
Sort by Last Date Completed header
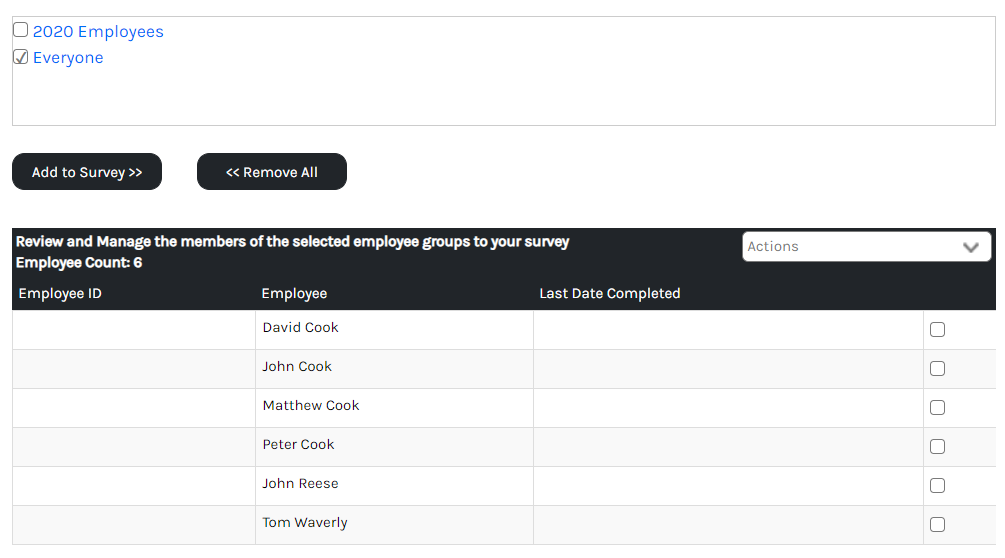tap(609, 294)
